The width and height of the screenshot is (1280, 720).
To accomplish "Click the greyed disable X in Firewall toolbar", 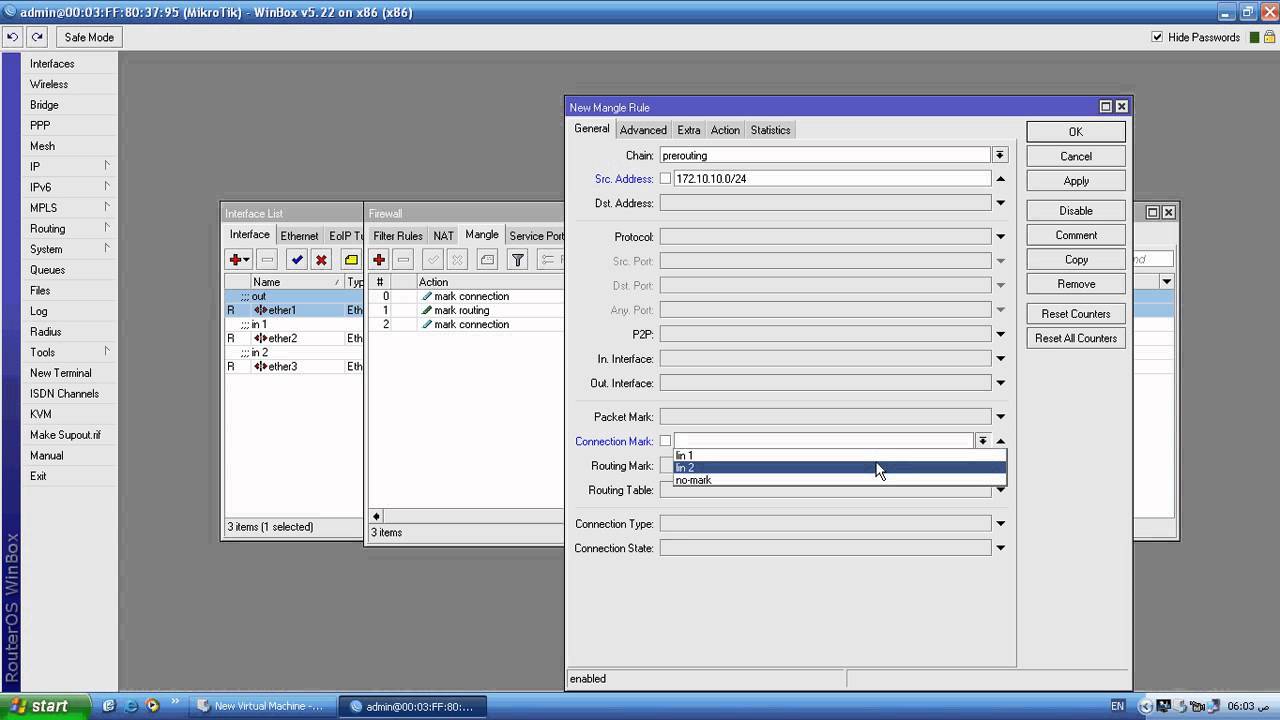I will [x=457, y=259].
